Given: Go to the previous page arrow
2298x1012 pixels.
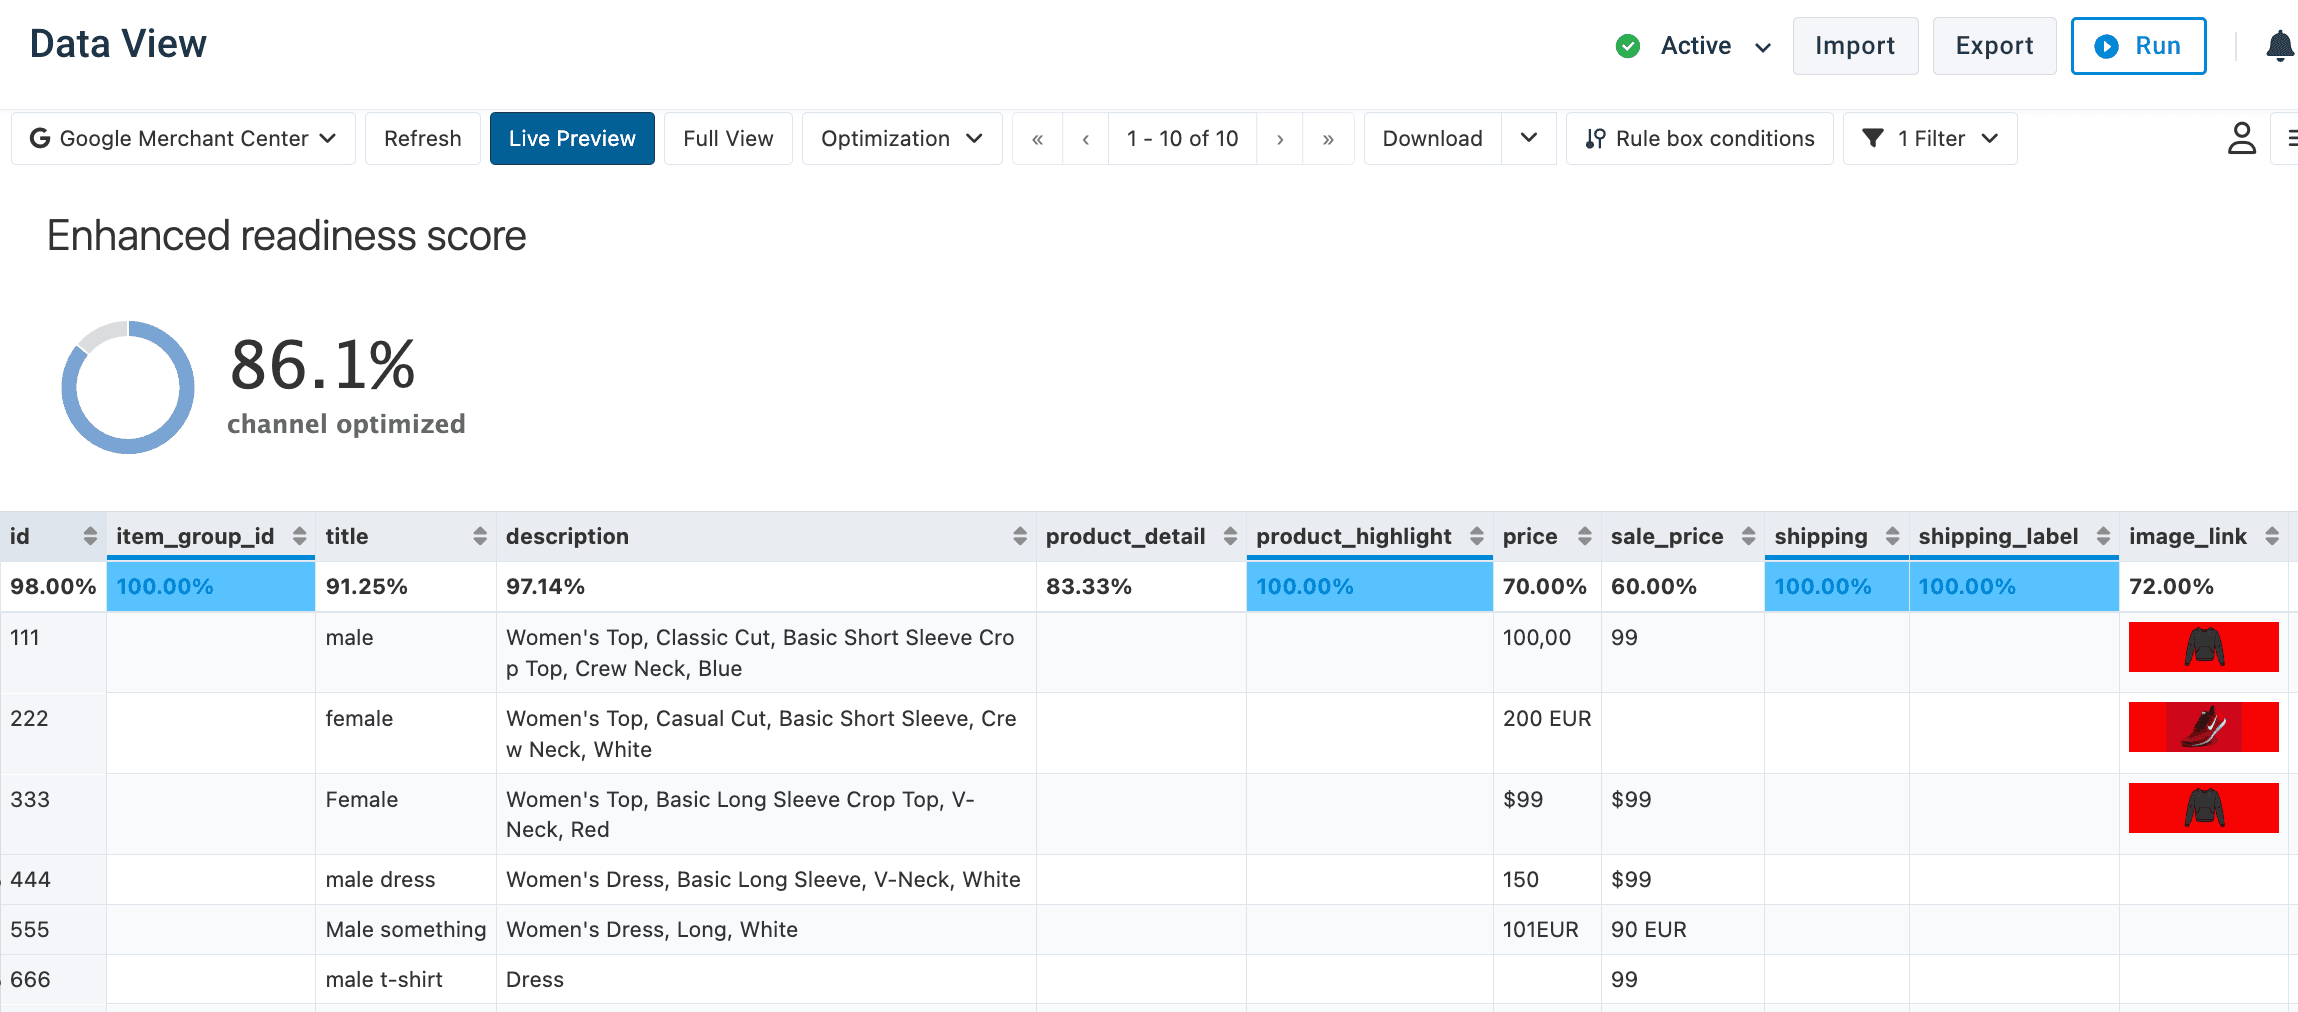Looking at the screenshot, I should point(1085,139).
